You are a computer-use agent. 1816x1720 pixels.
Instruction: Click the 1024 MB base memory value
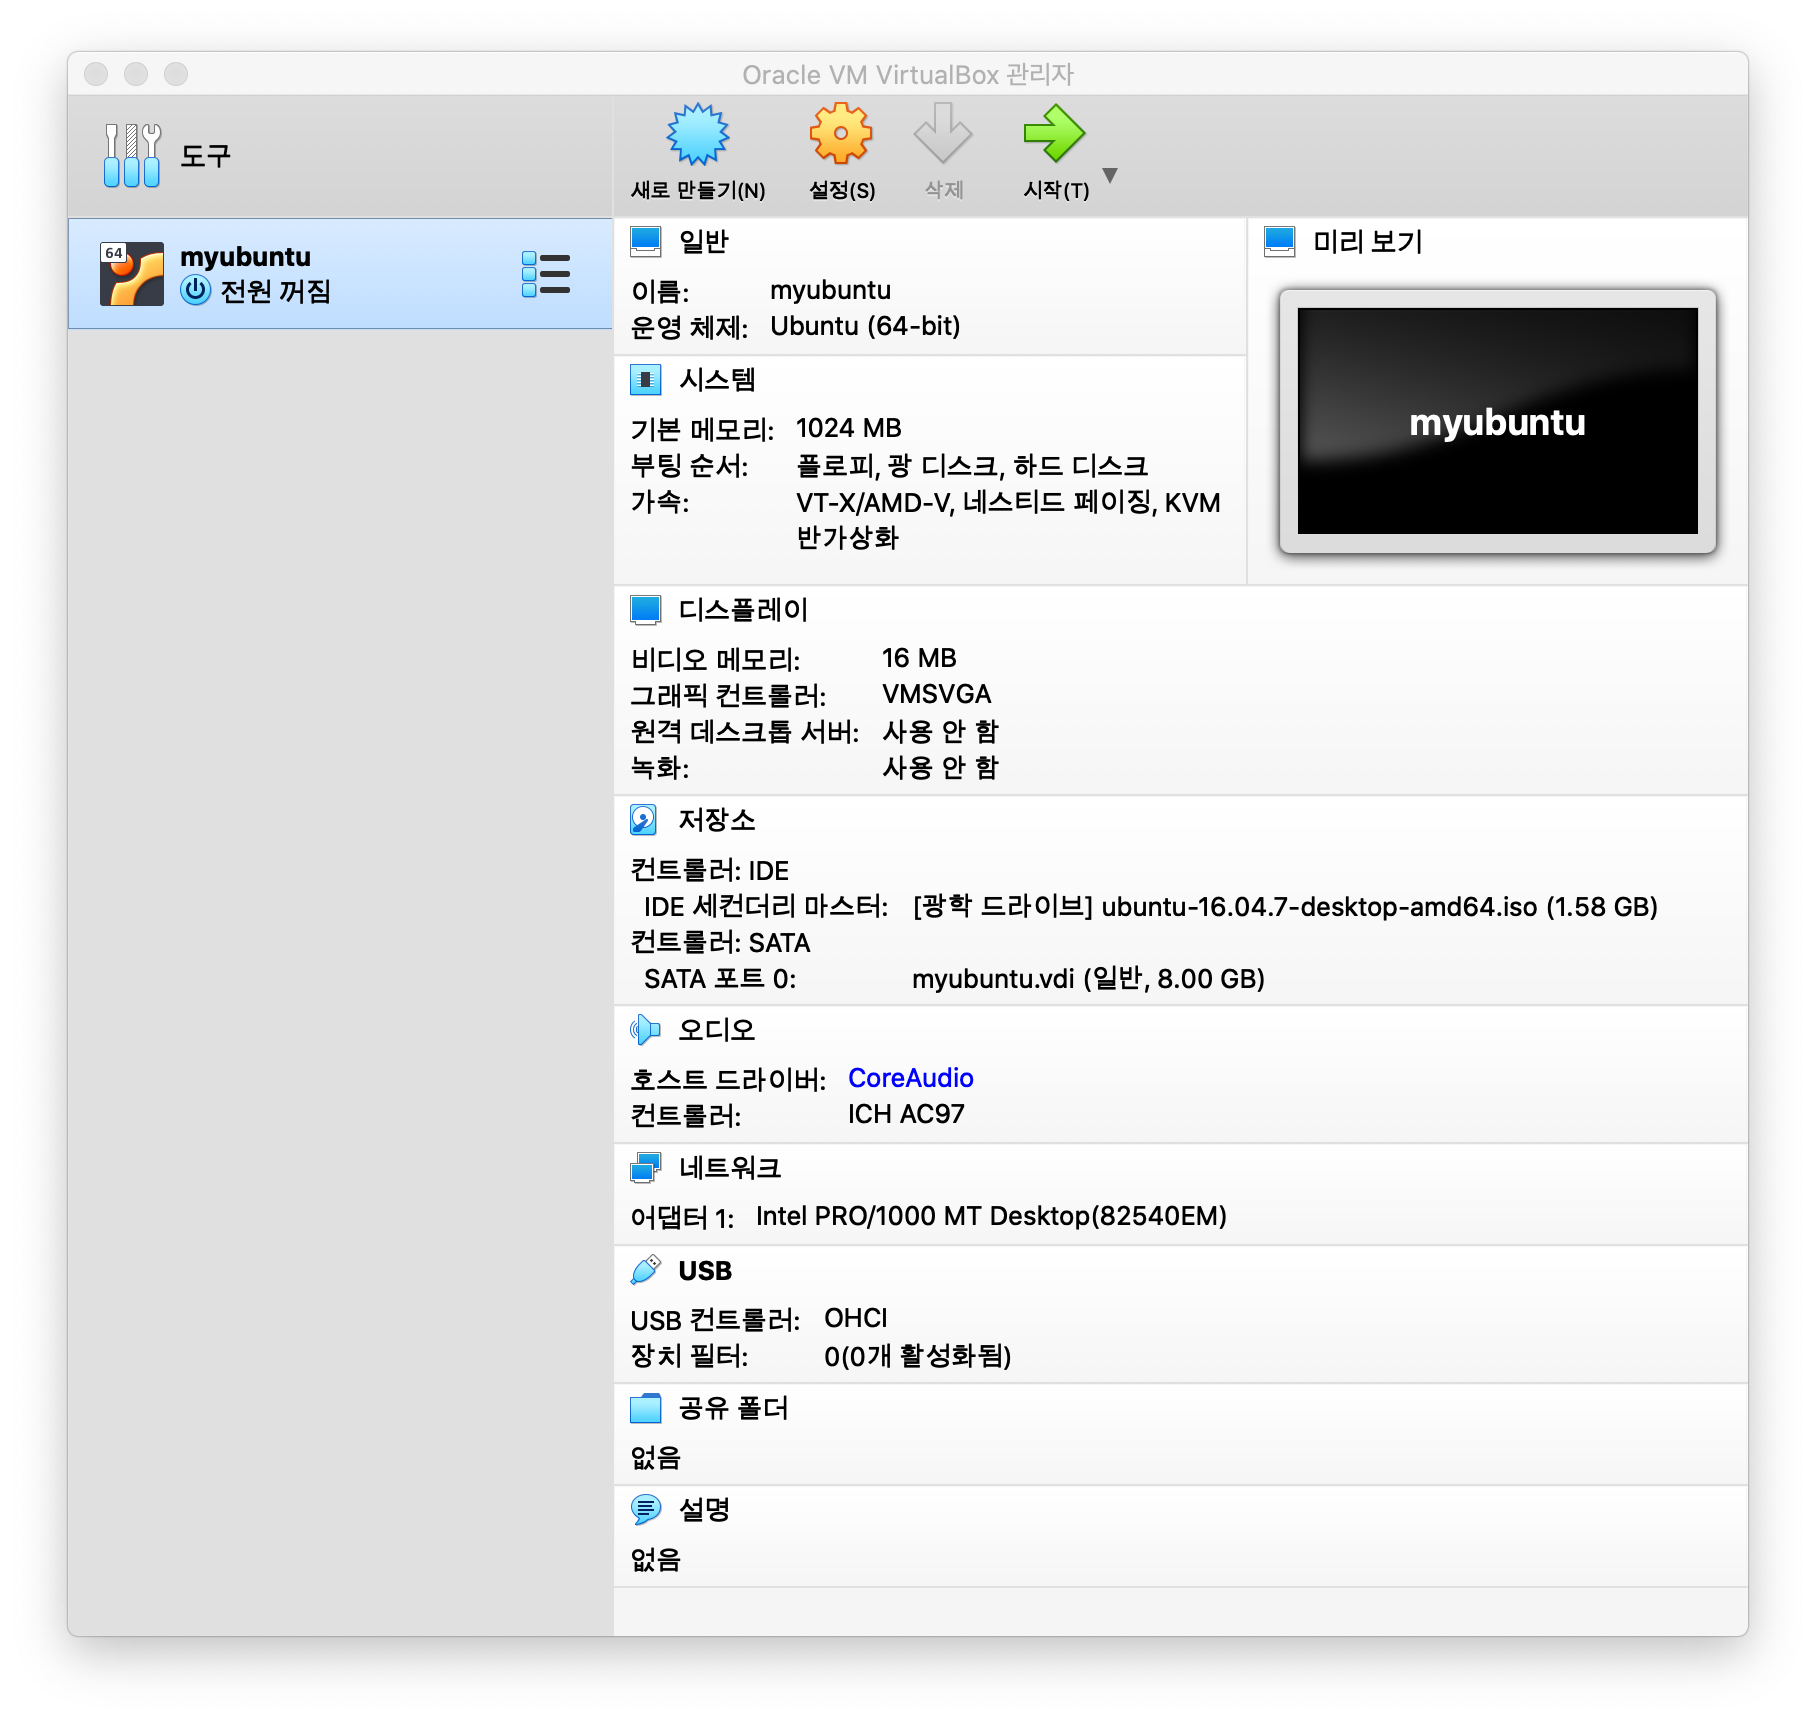point(848,428)
